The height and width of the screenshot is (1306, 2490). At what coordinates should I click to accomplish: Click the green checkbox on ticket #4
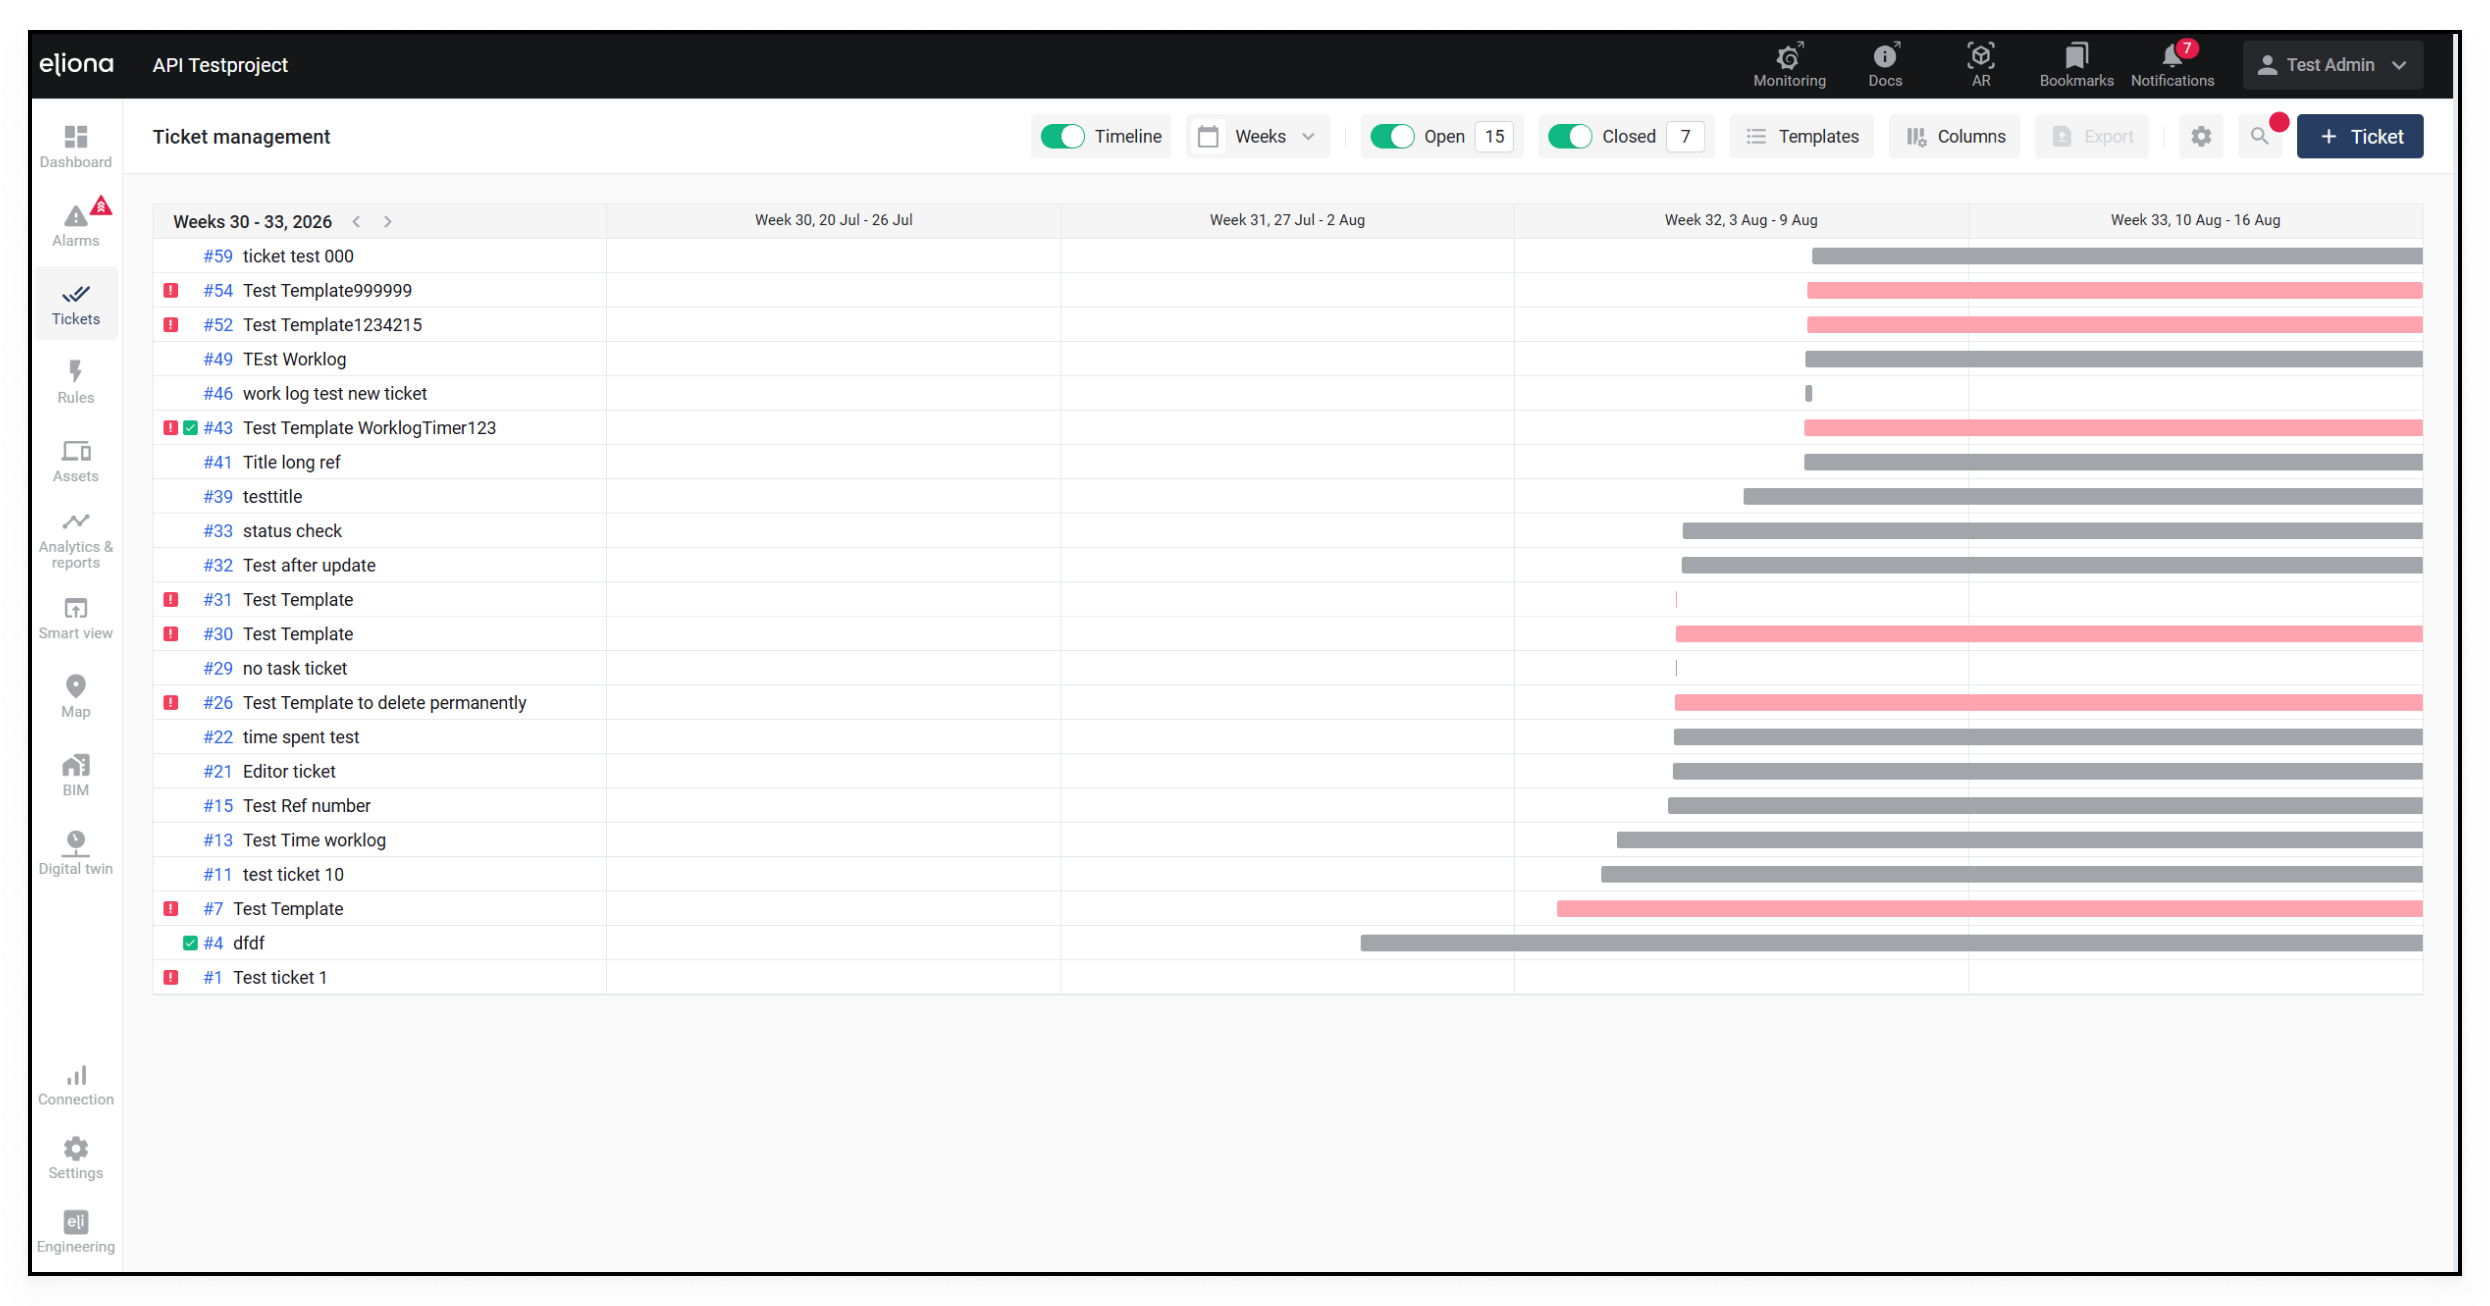(x=190, y=943)
